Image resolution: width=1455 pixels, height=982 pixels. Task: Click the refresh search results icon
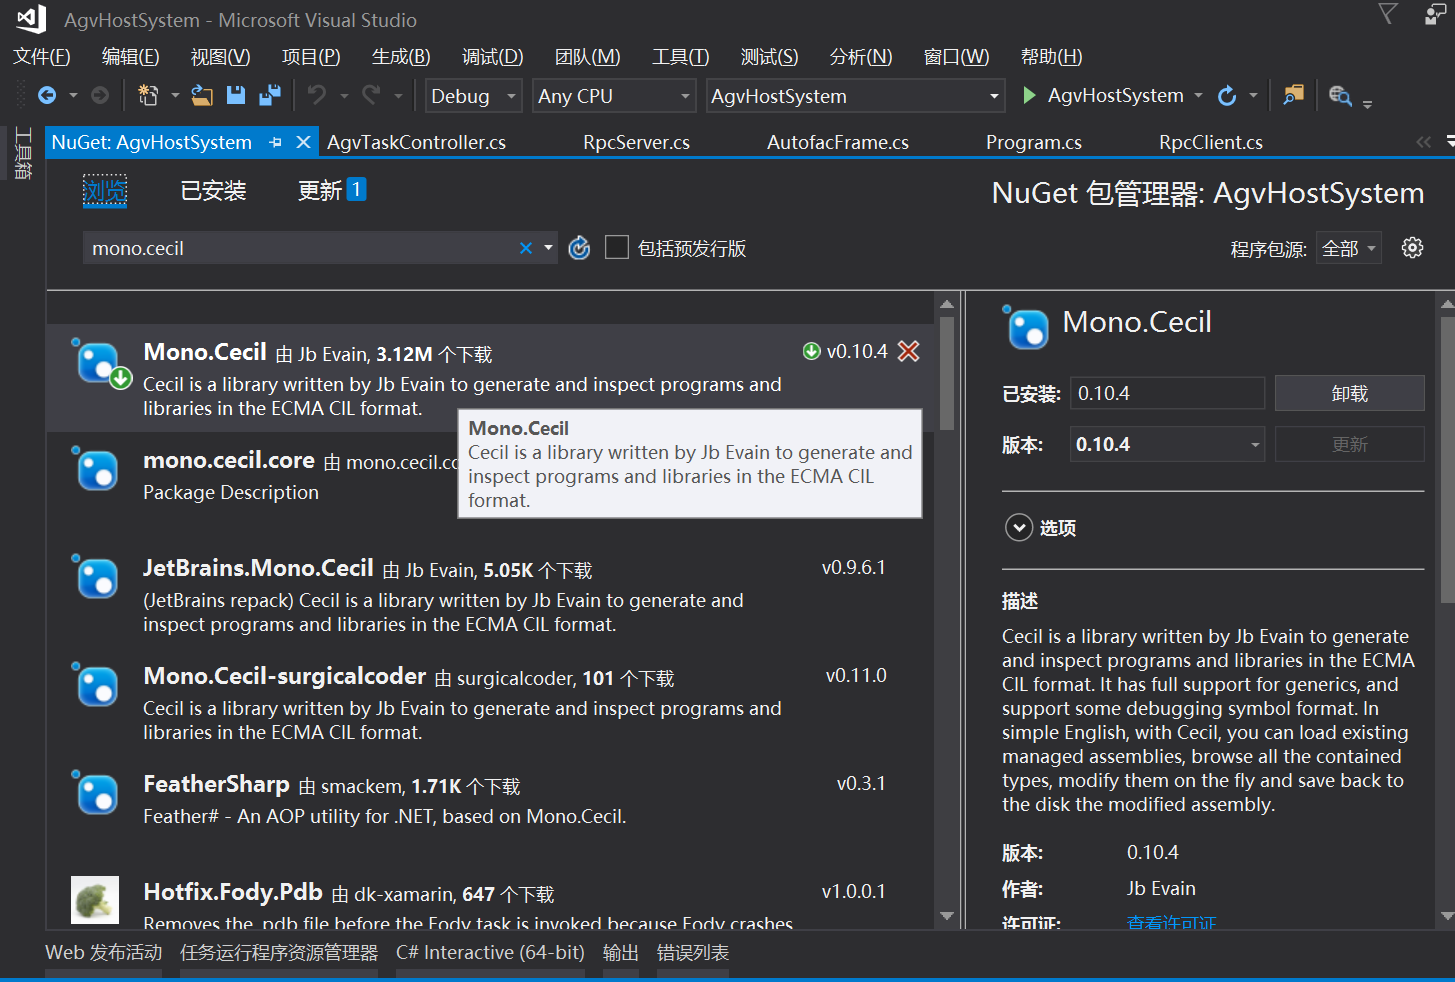579,248
